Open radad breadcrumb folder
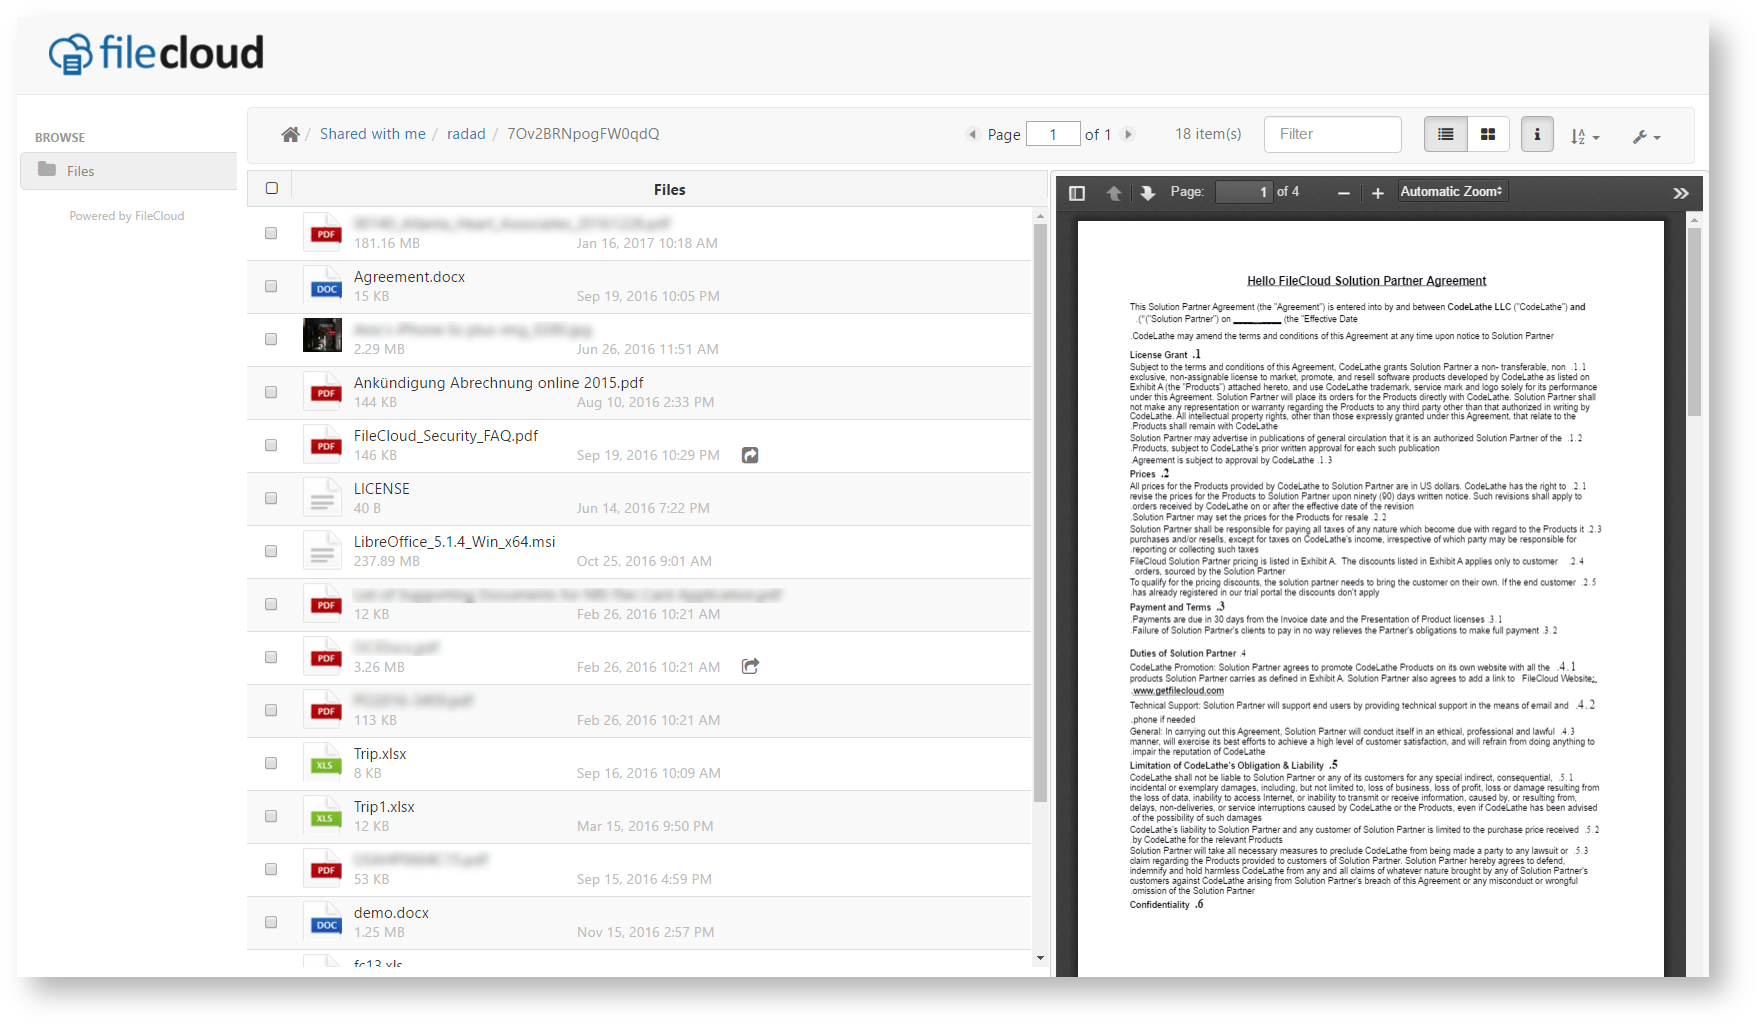1757x1025 pixels. coord(466,134)
